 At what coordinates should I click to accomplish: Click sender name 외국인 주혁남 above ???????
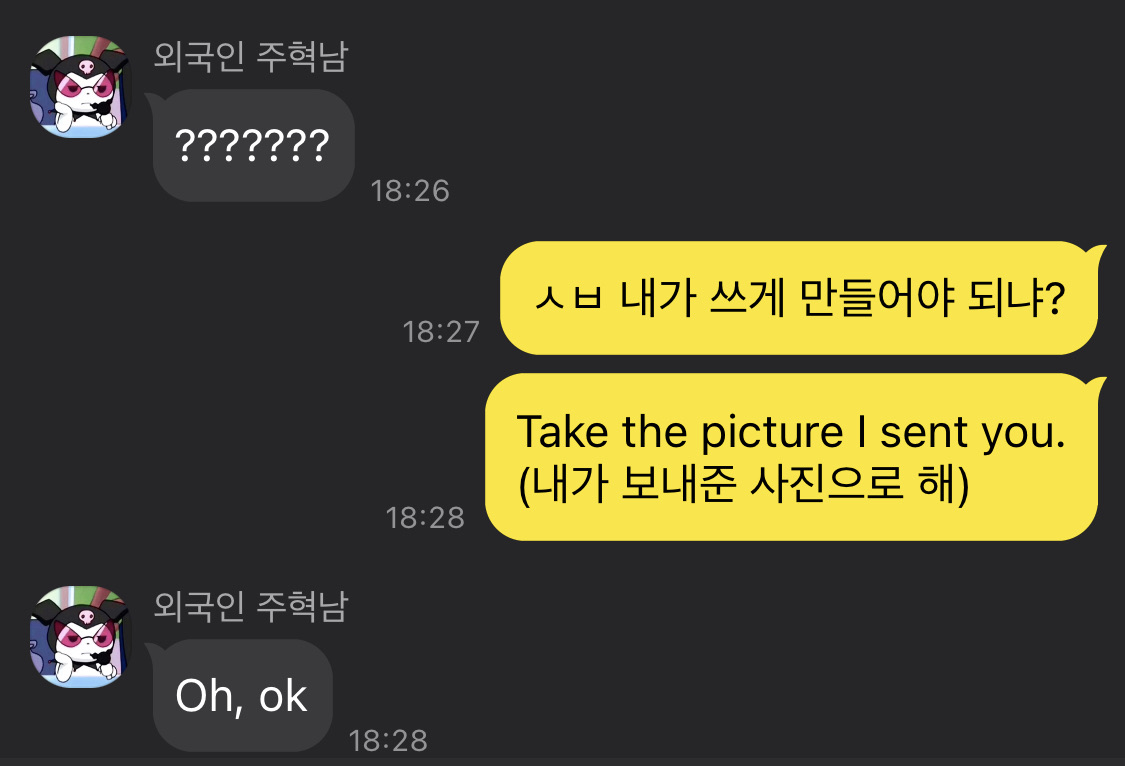coord(249,56)
